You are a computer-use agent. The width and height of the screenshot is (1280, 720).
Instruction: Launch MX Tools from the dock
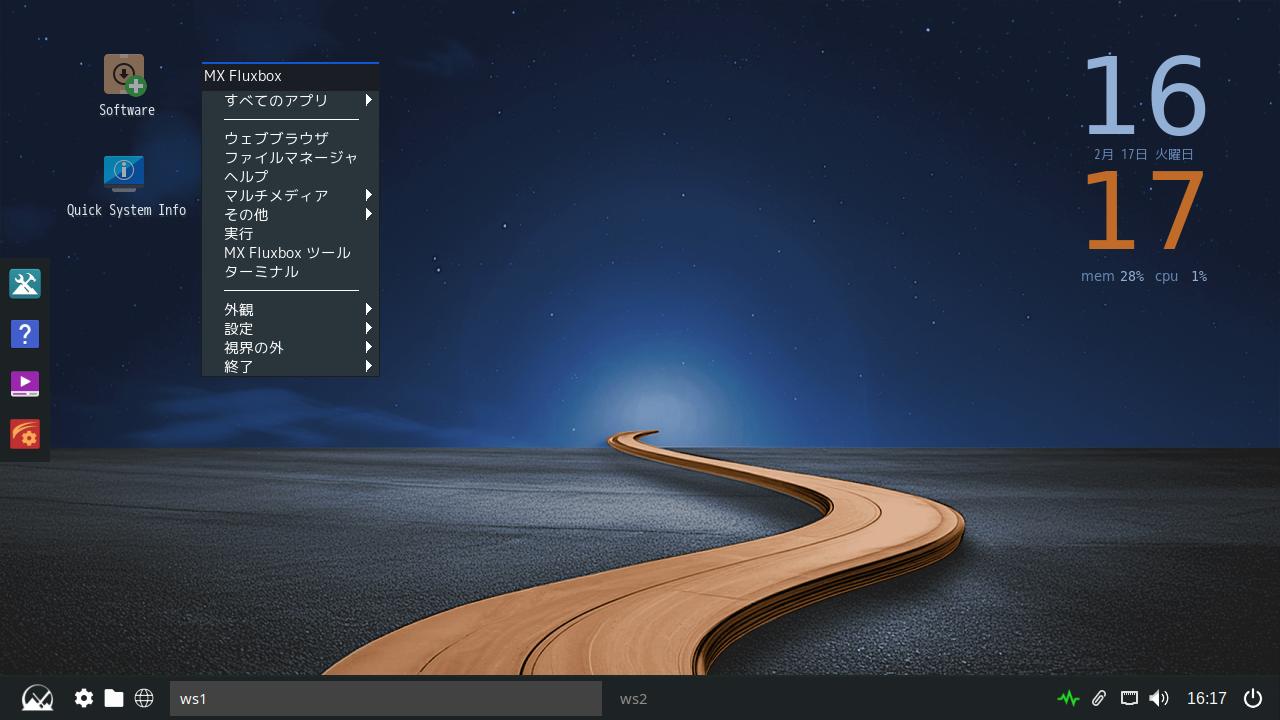25,284
